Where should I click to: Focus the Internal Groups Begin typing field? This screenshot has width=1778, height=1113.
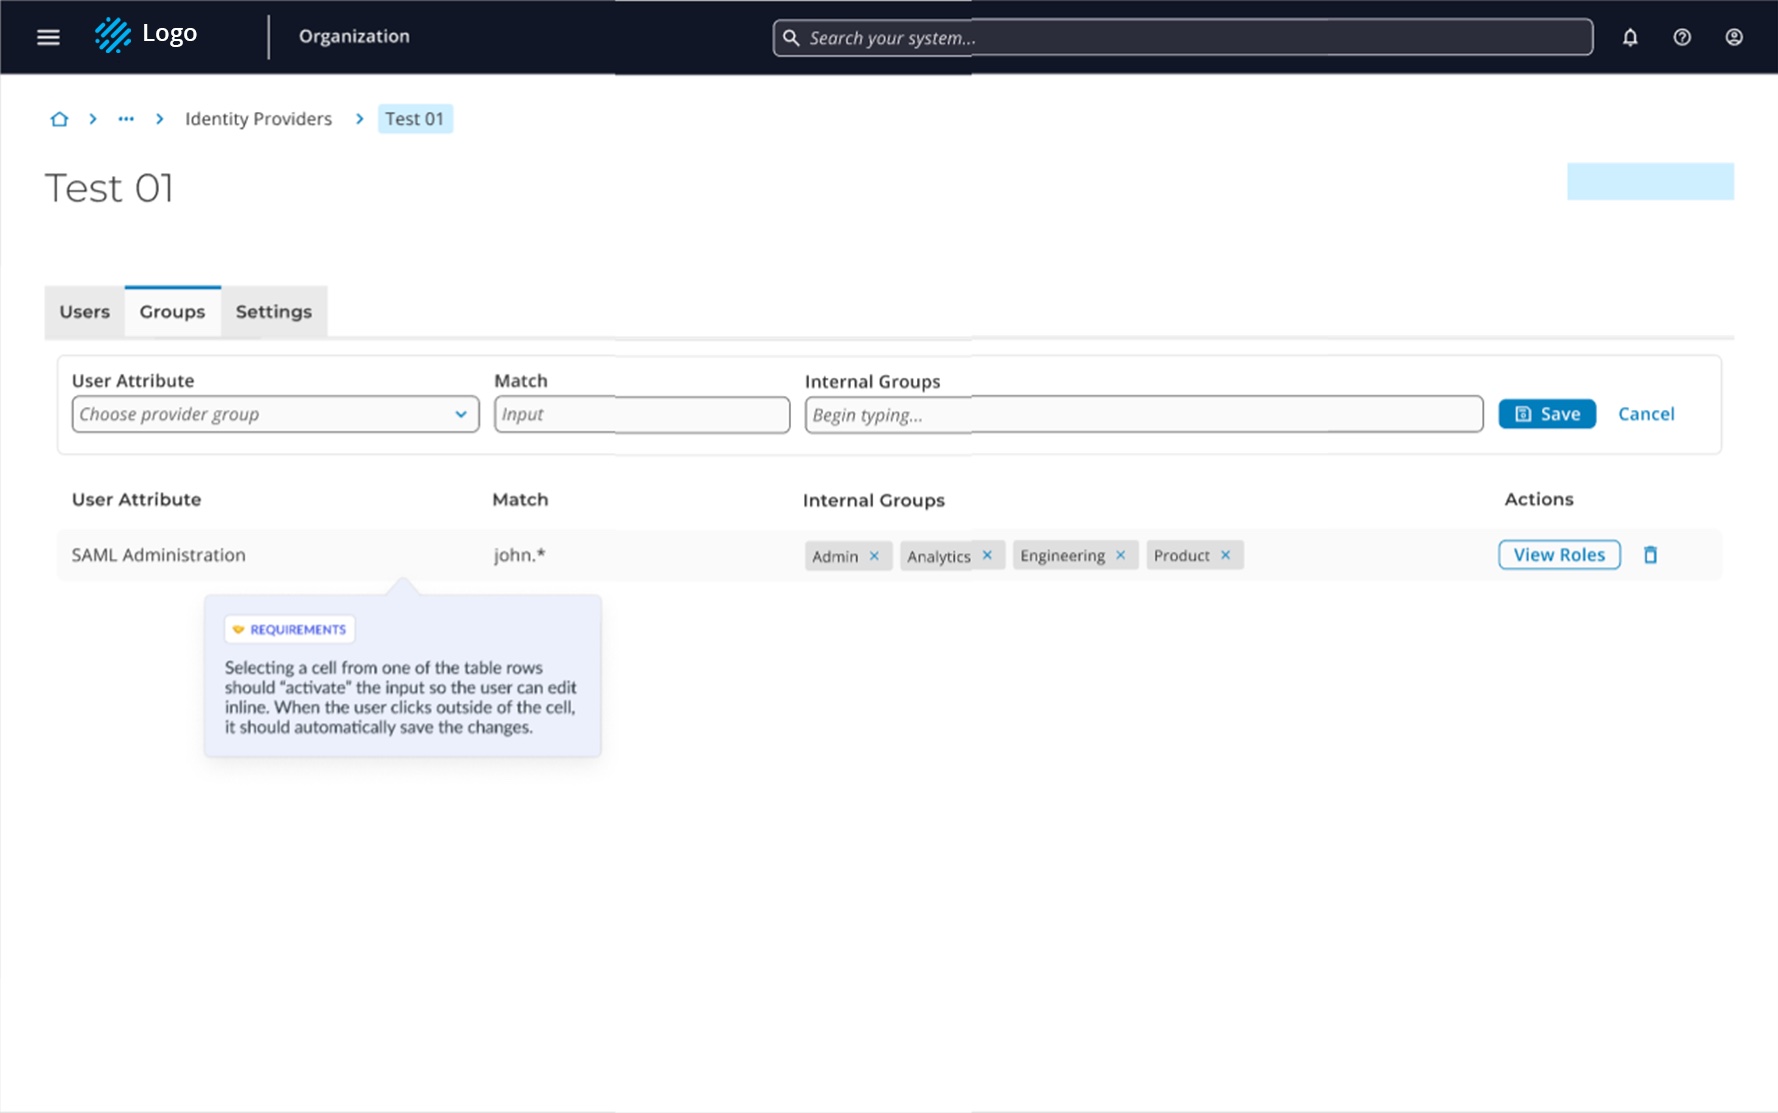click(1144, 414)
